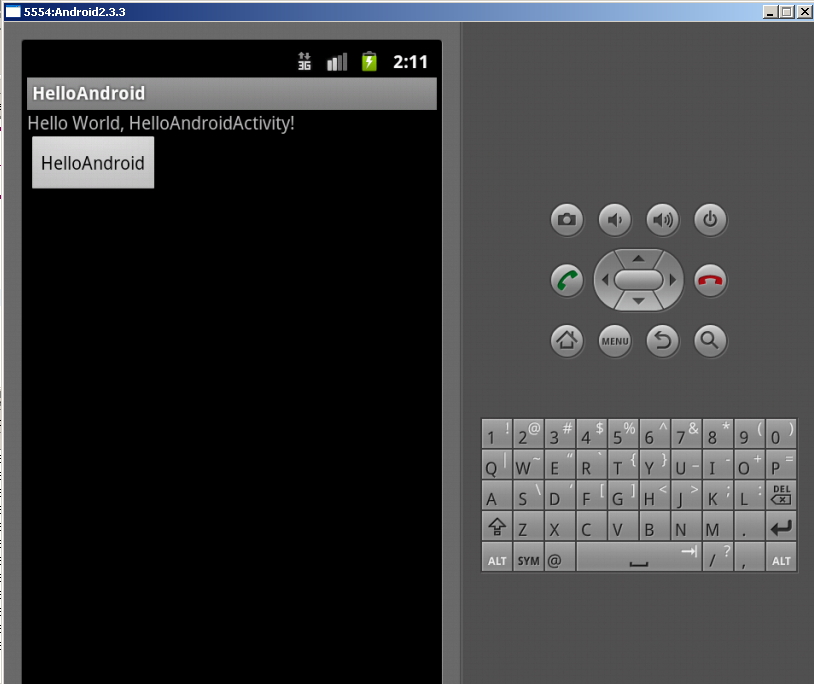Click the Enter key on the keyboard

pyautogui.click(x=781, y=526)
